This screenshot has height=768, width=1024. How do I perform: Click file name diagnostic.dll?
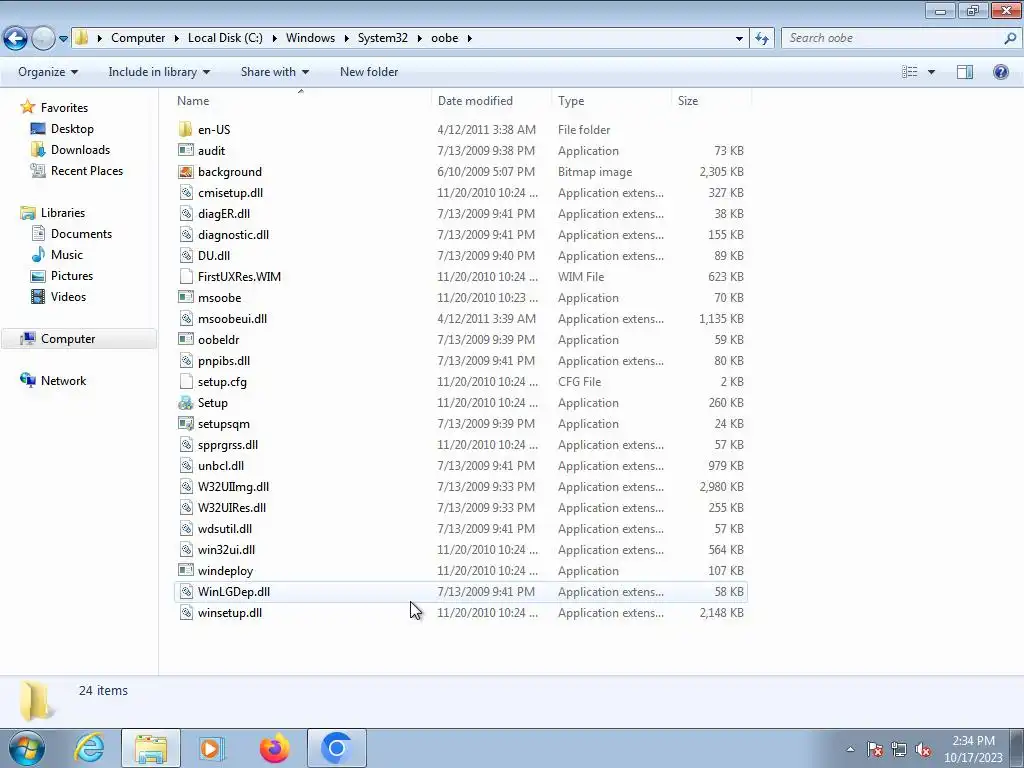tap(233, 234)
